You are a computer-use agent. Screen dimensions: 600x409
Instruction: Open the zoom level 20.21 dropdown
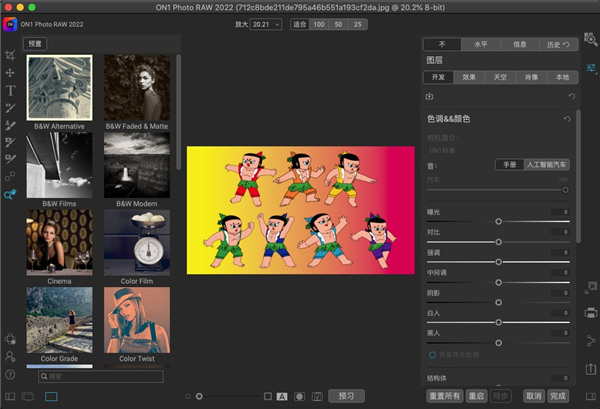266,24
